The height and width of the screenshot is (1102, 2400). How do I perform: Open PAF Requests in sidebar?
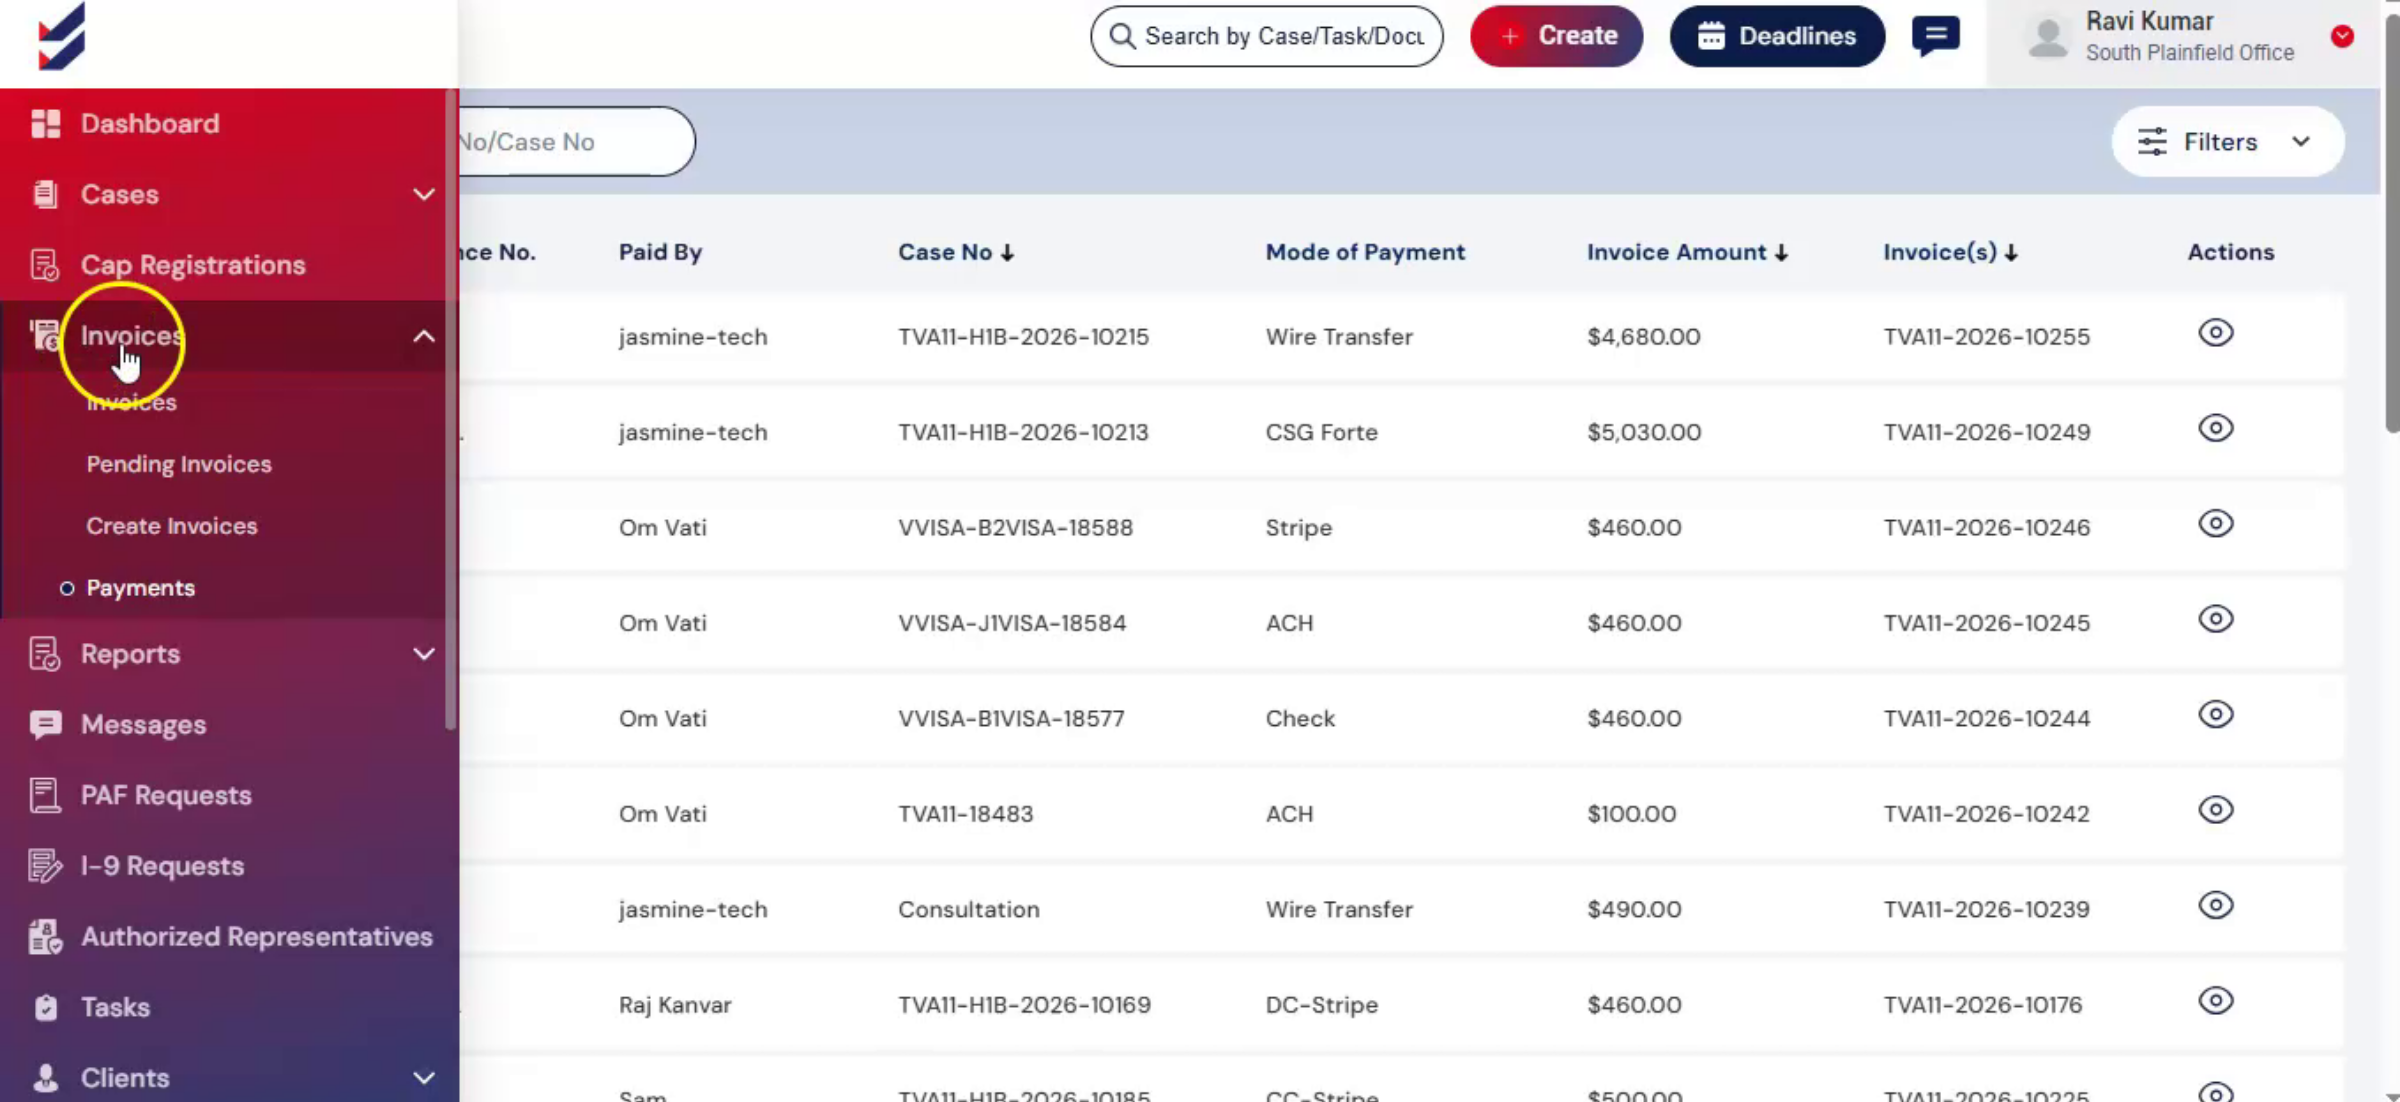tap(166, 796)
